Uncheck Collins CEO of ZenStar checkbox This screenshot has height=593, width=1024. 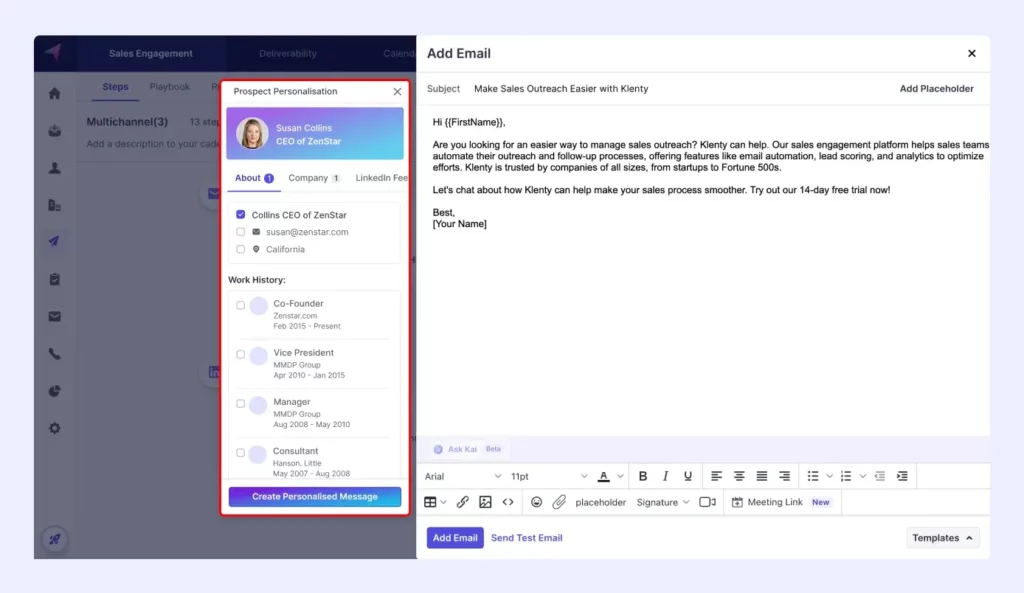[x=240, y=214]
